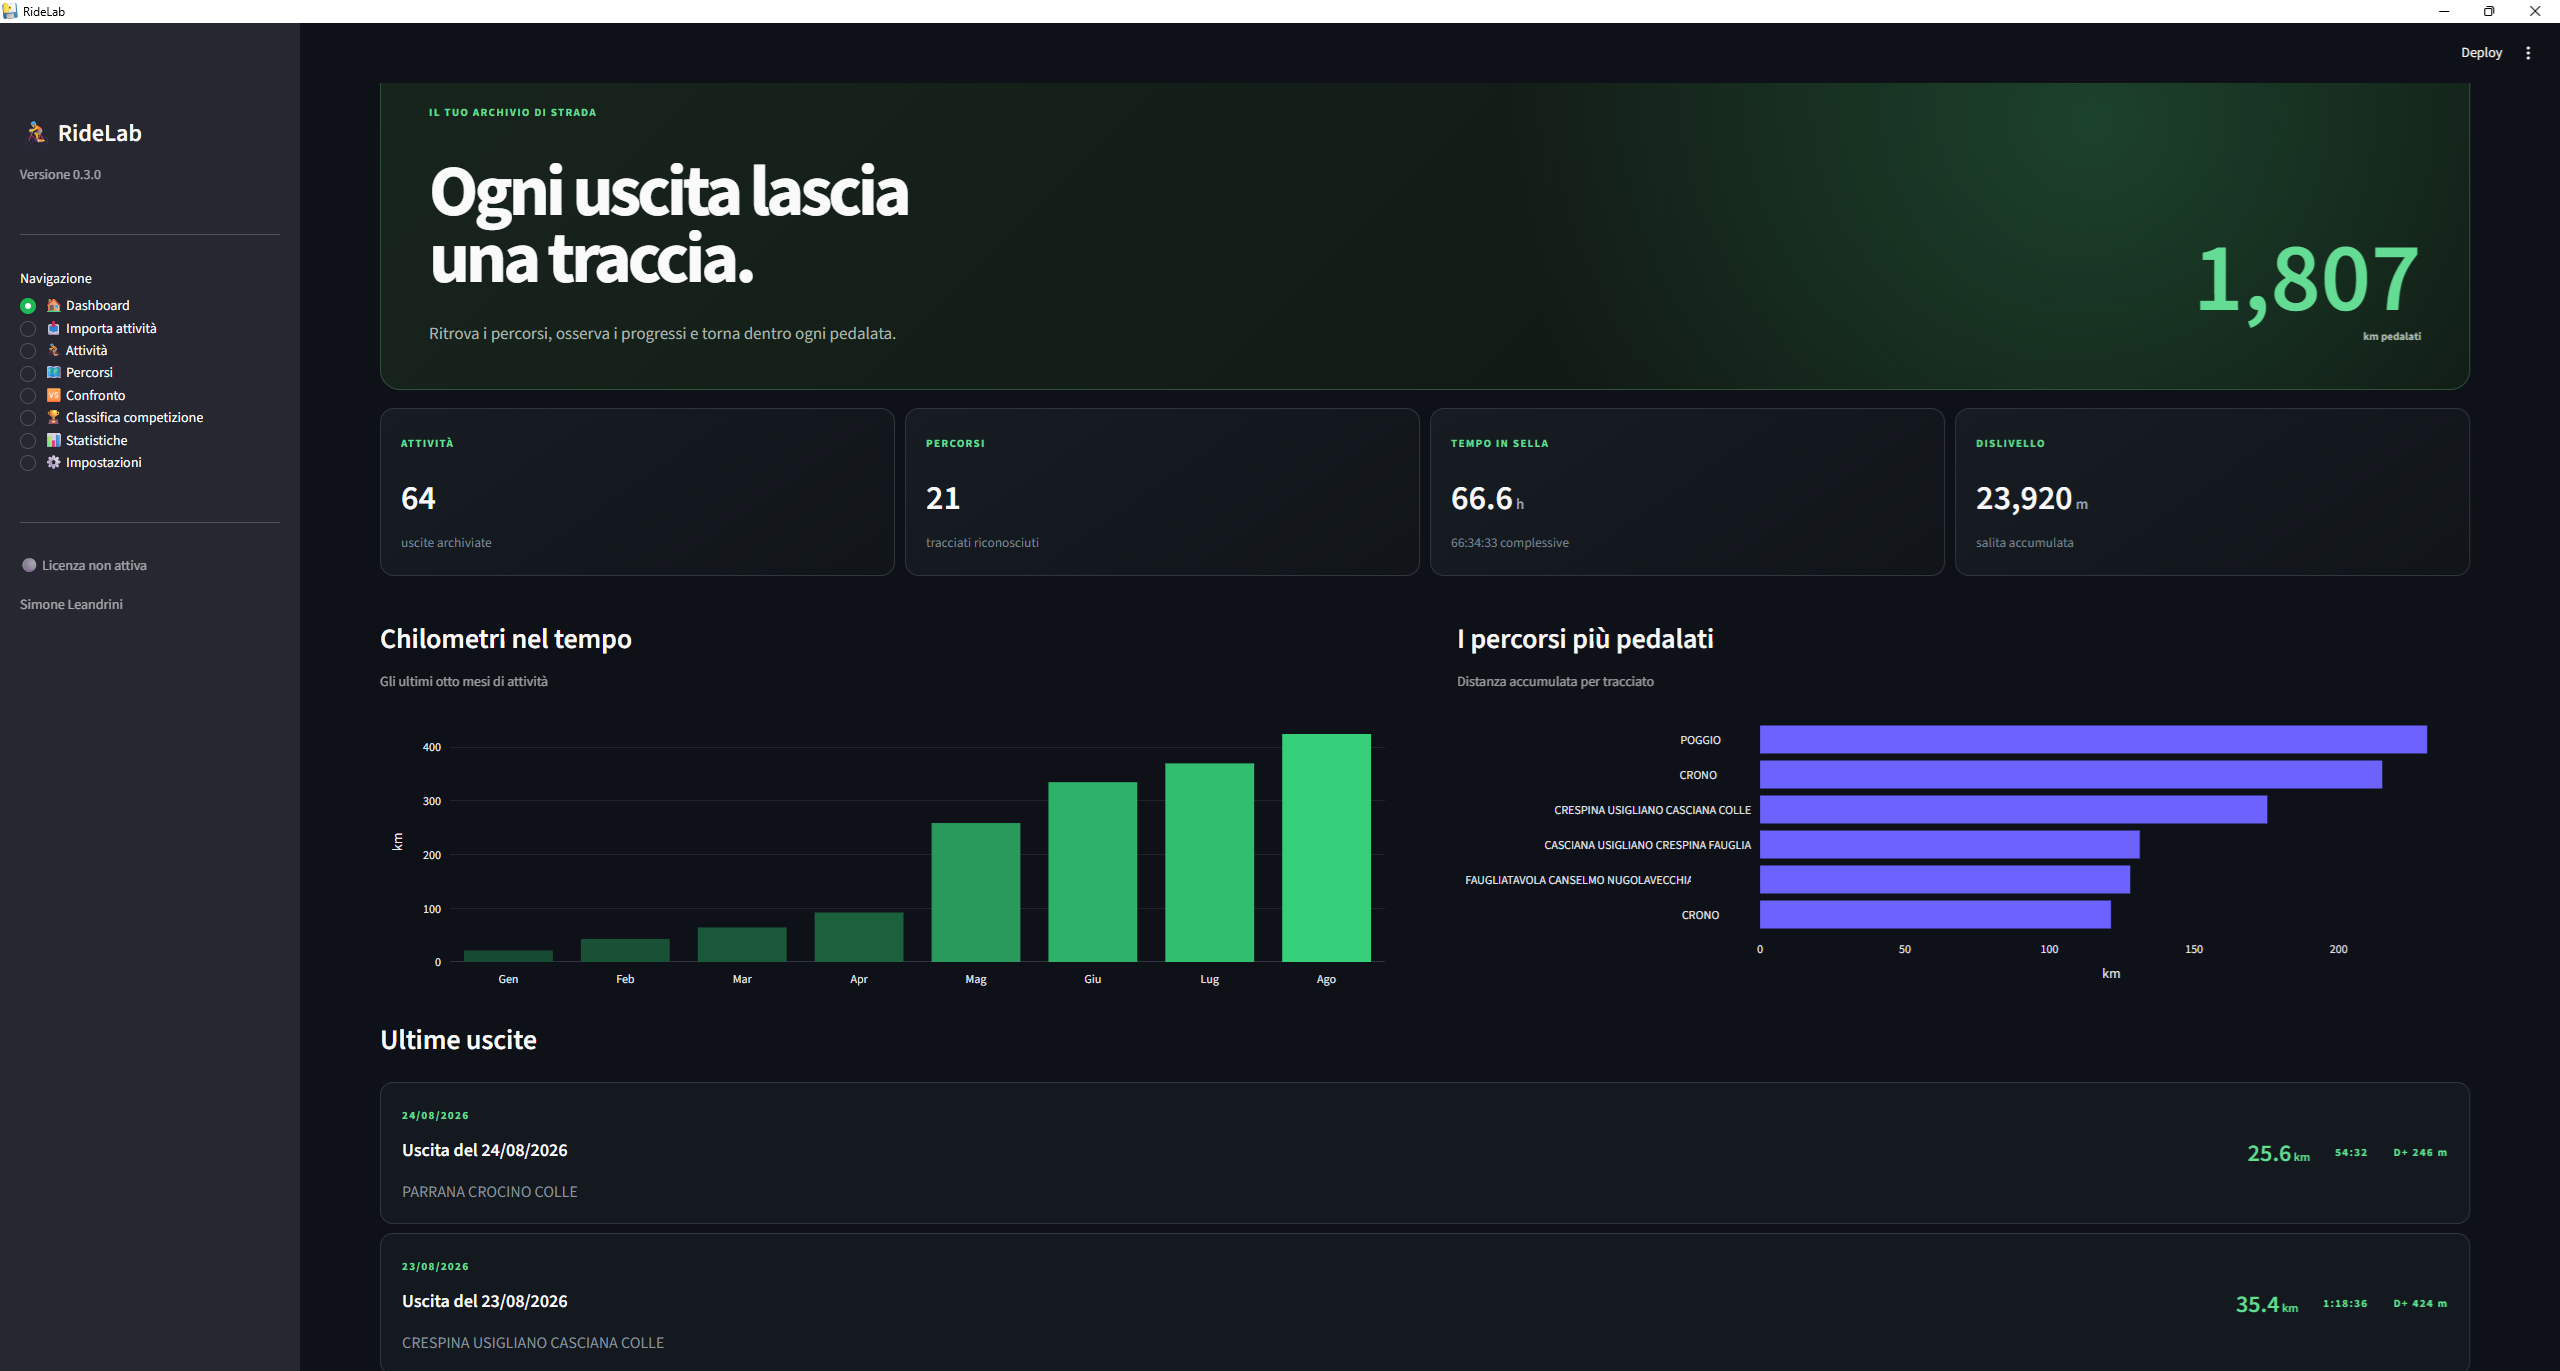Click the Classifica competizione trophy icon

click(54, 418)
